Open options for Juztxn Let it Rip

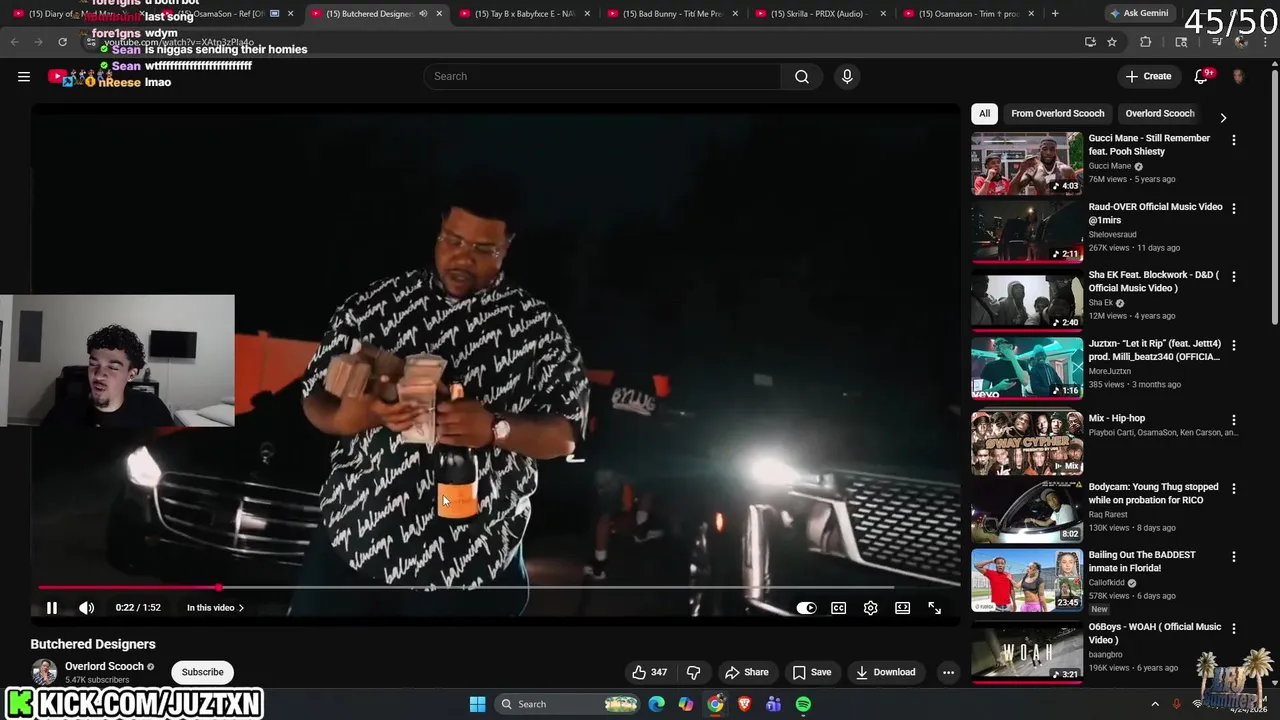[x=1233, y=346]
